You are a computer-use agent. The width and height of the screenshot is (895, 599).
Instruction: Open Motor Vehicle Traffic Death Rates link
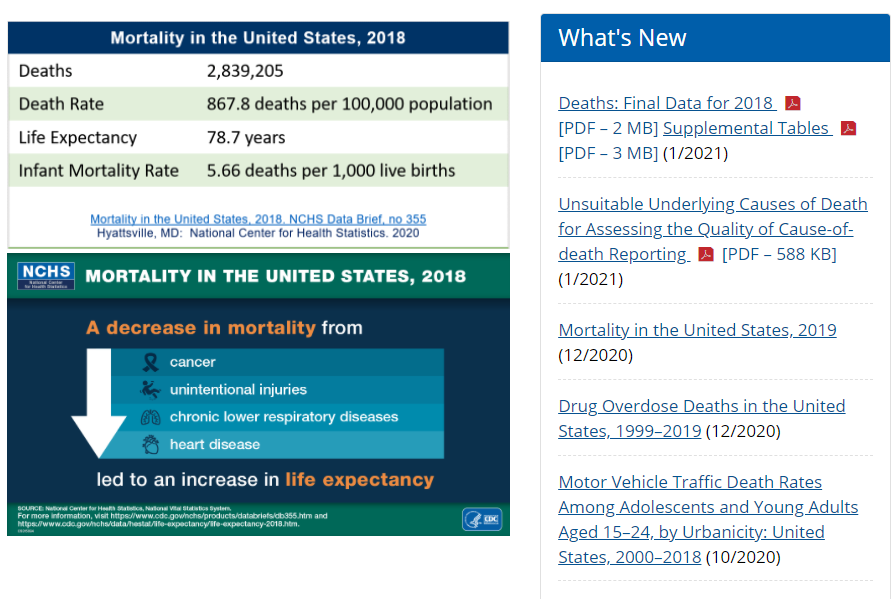click(x=708, y=519)
